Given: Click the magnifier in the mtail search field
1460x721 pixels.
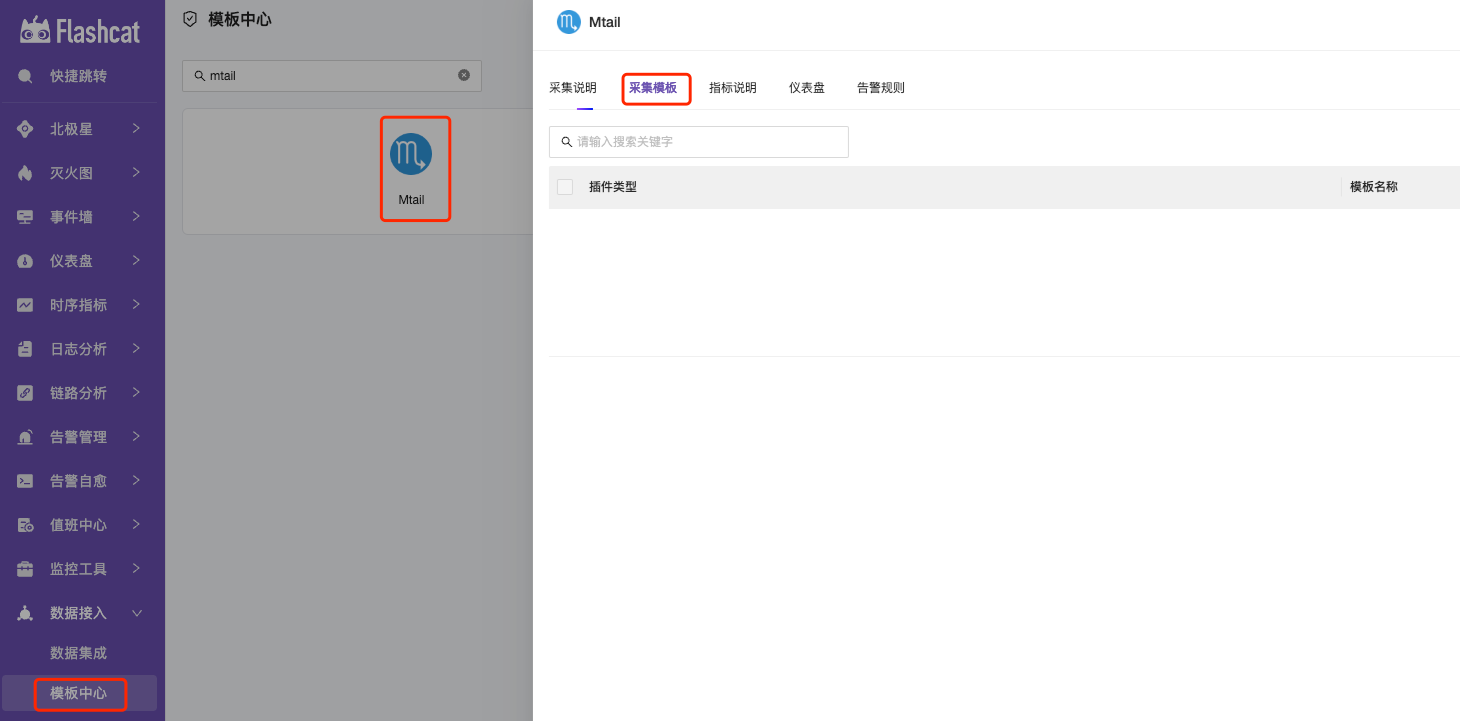Looking at the screenshot, I should click(200, 76).
